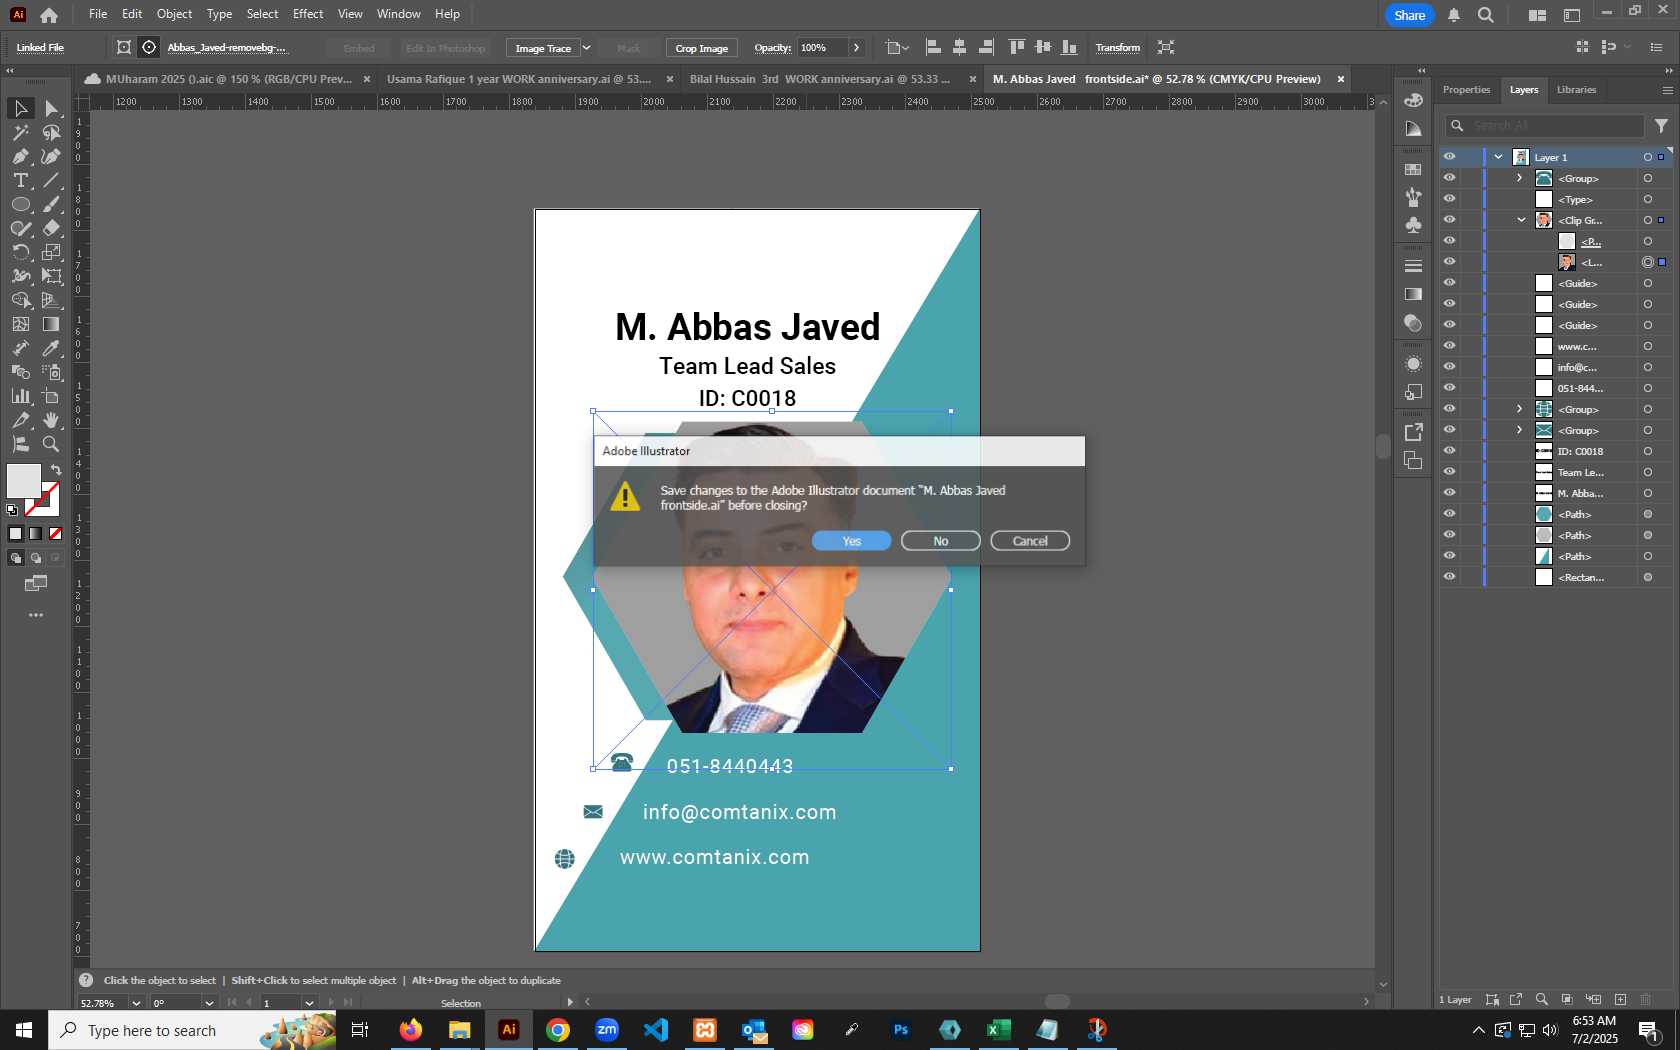Pick the Lasso tool

(x=51, y=132)
